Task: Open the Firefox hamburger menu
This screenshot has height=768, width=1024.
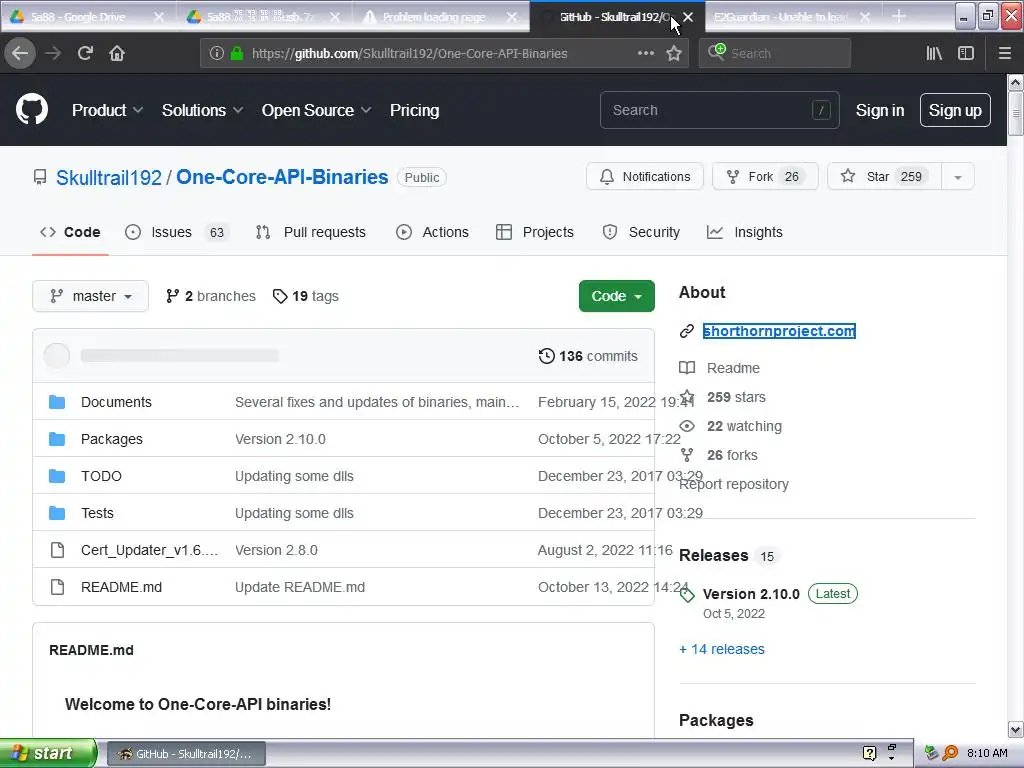Action: coord(1005,53)
